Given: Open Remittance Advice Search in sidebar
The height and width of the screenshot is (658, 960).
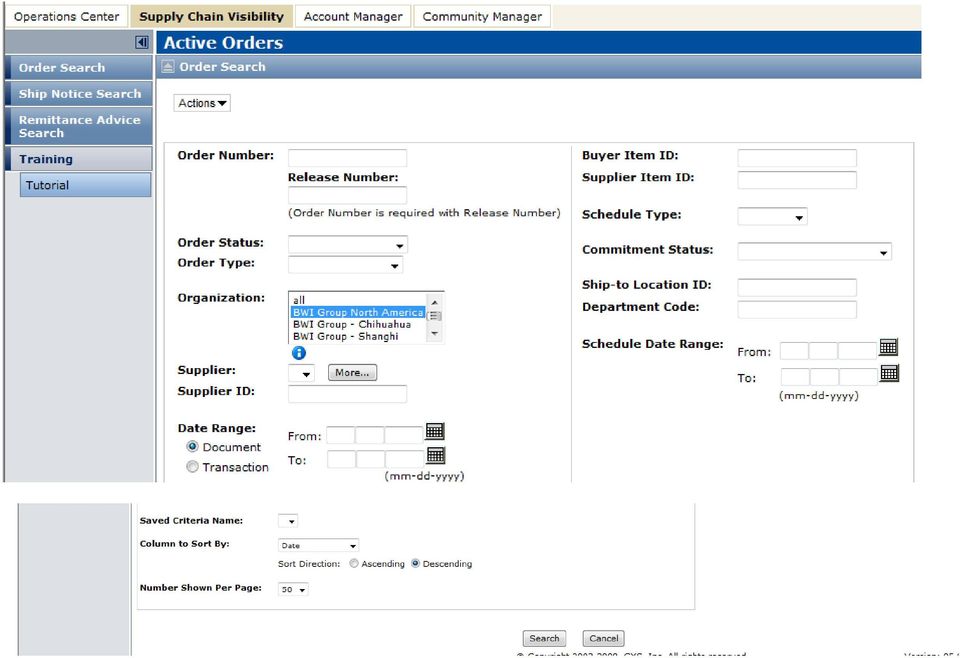Looking at the screenshot, I should 79,126.
